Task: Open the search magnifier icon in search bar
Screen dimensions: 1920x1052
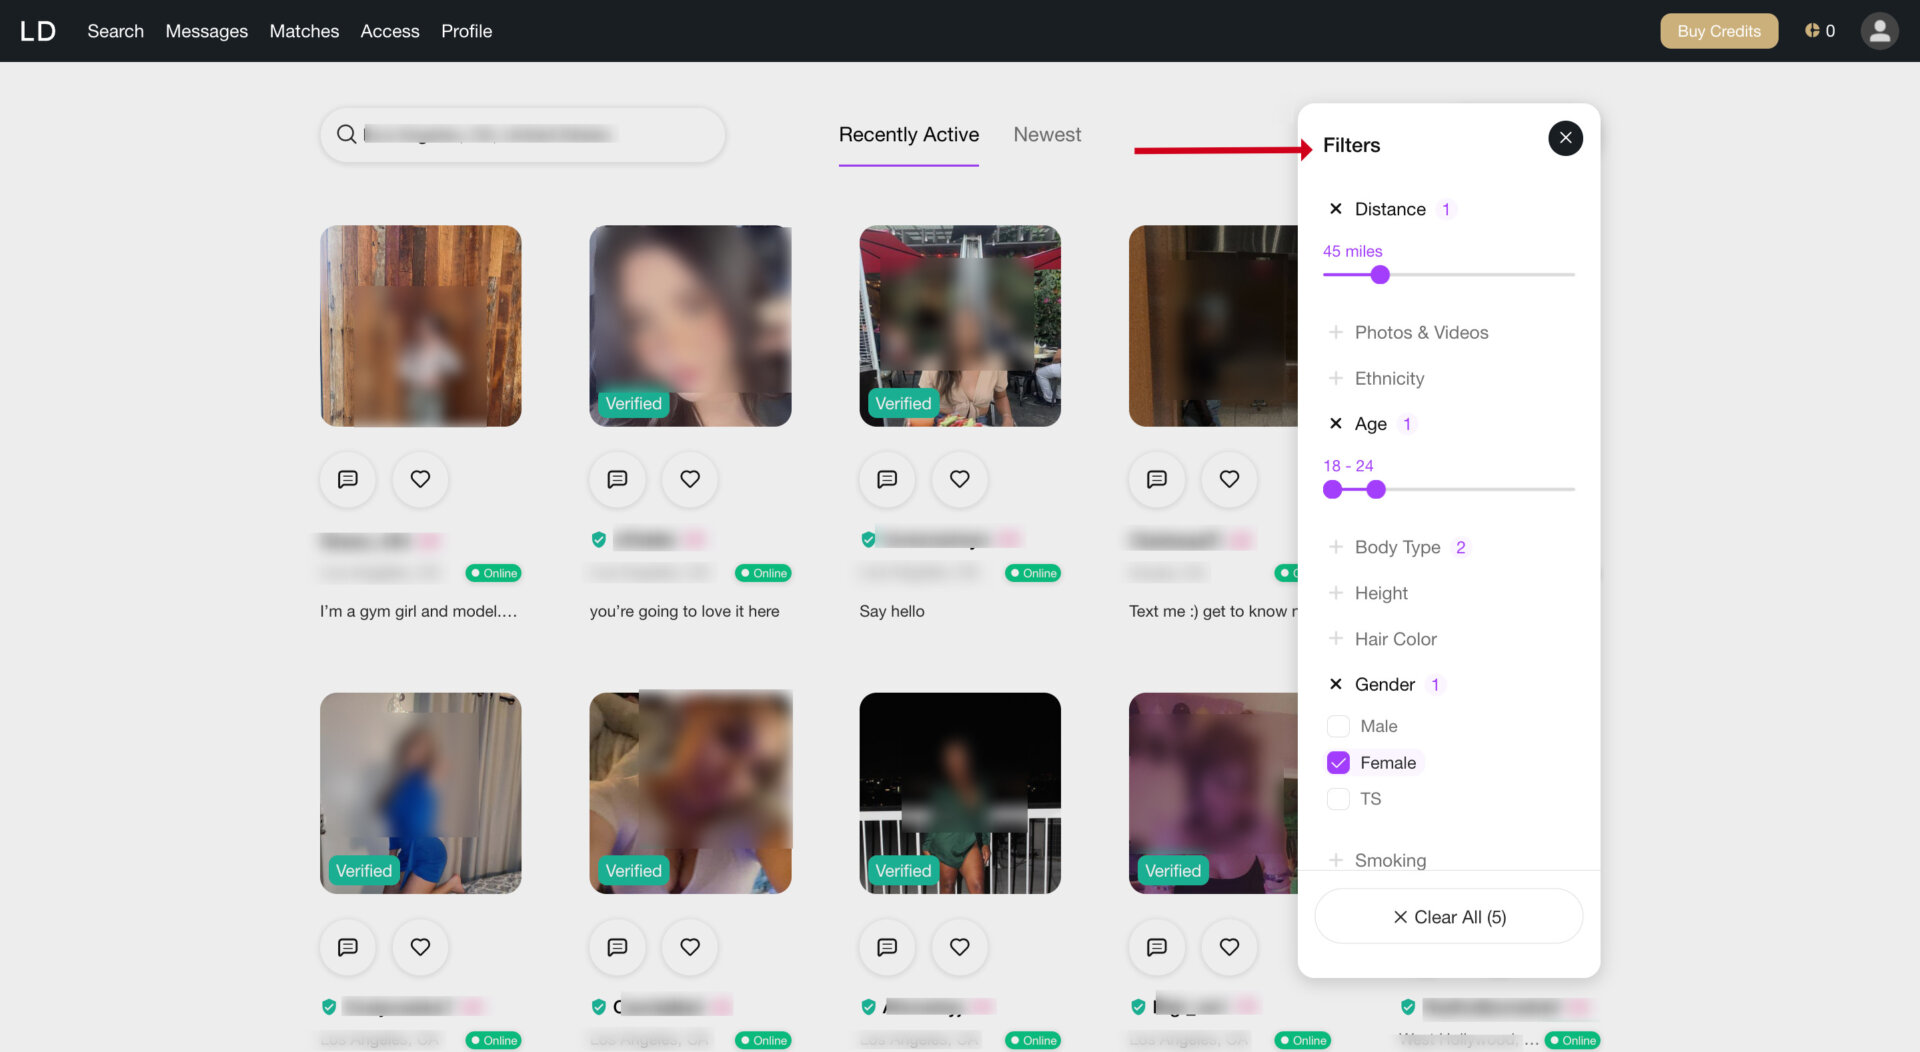Action: point(346,134)
